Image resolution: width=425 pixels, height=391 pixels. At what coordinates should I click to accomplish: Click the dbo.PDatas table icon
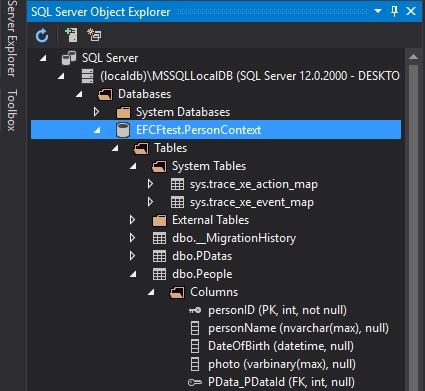159,256
